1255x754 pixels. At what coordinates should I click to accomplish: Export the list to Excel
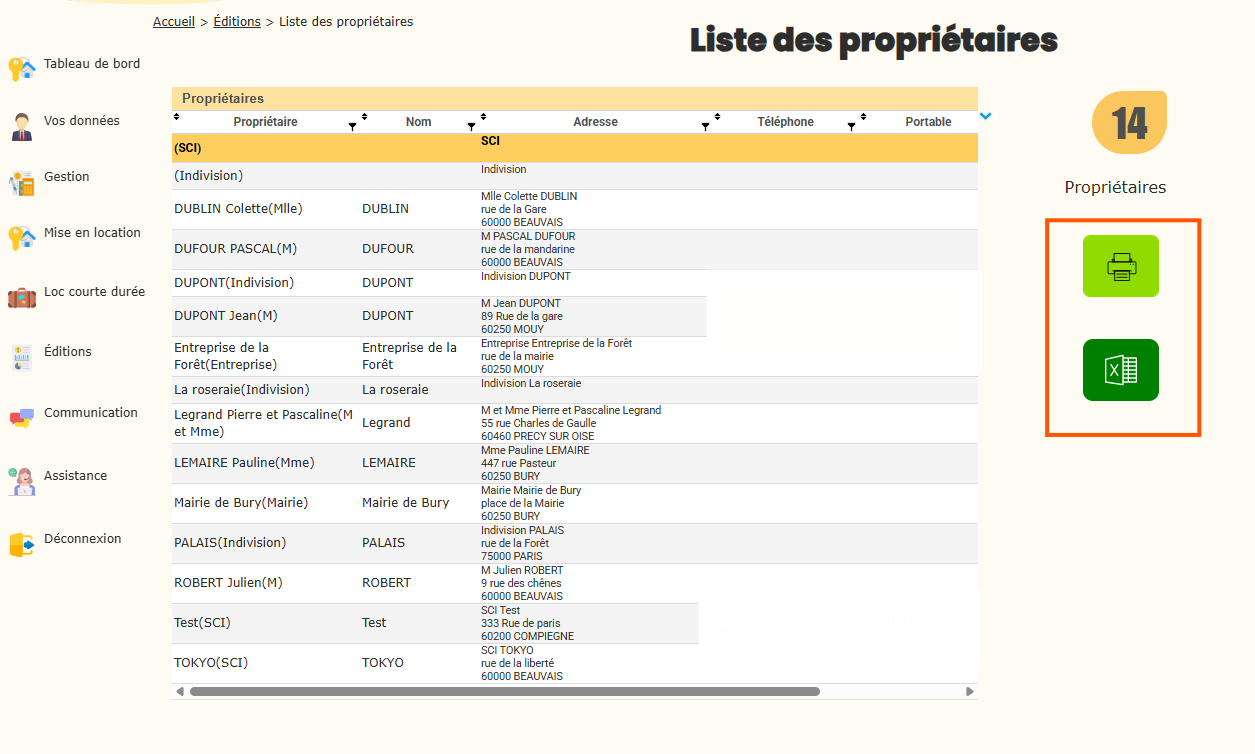tap(1120, 370)
